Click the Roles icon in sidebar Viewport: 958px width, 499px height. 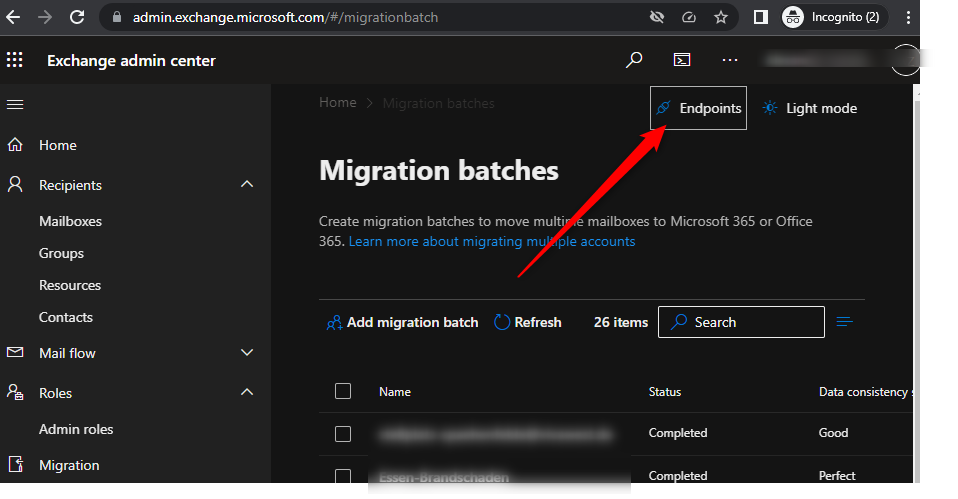tap(15, 392)
